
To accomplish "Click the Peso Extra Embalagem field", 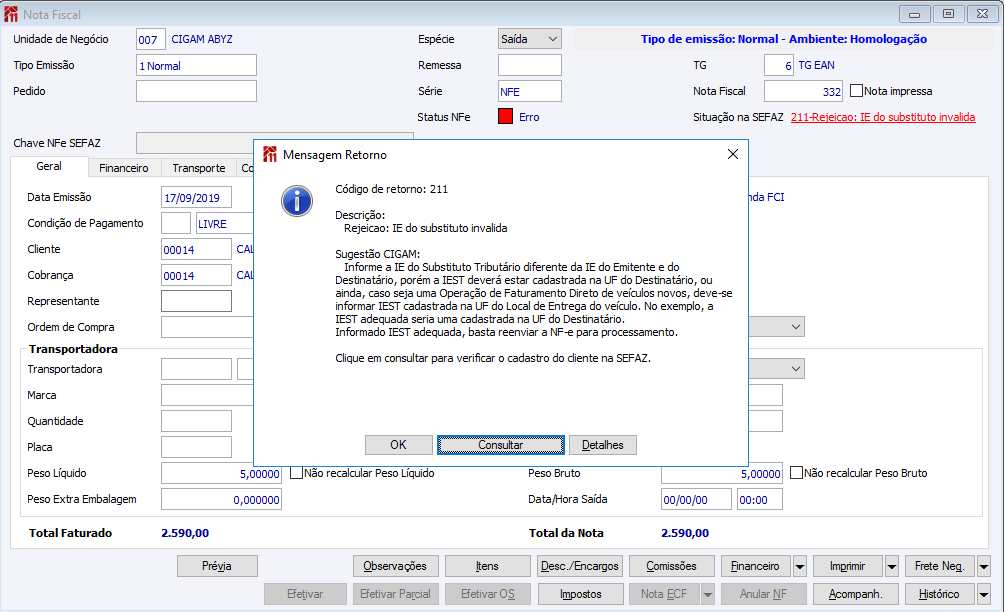I will (x=221, y=499).
